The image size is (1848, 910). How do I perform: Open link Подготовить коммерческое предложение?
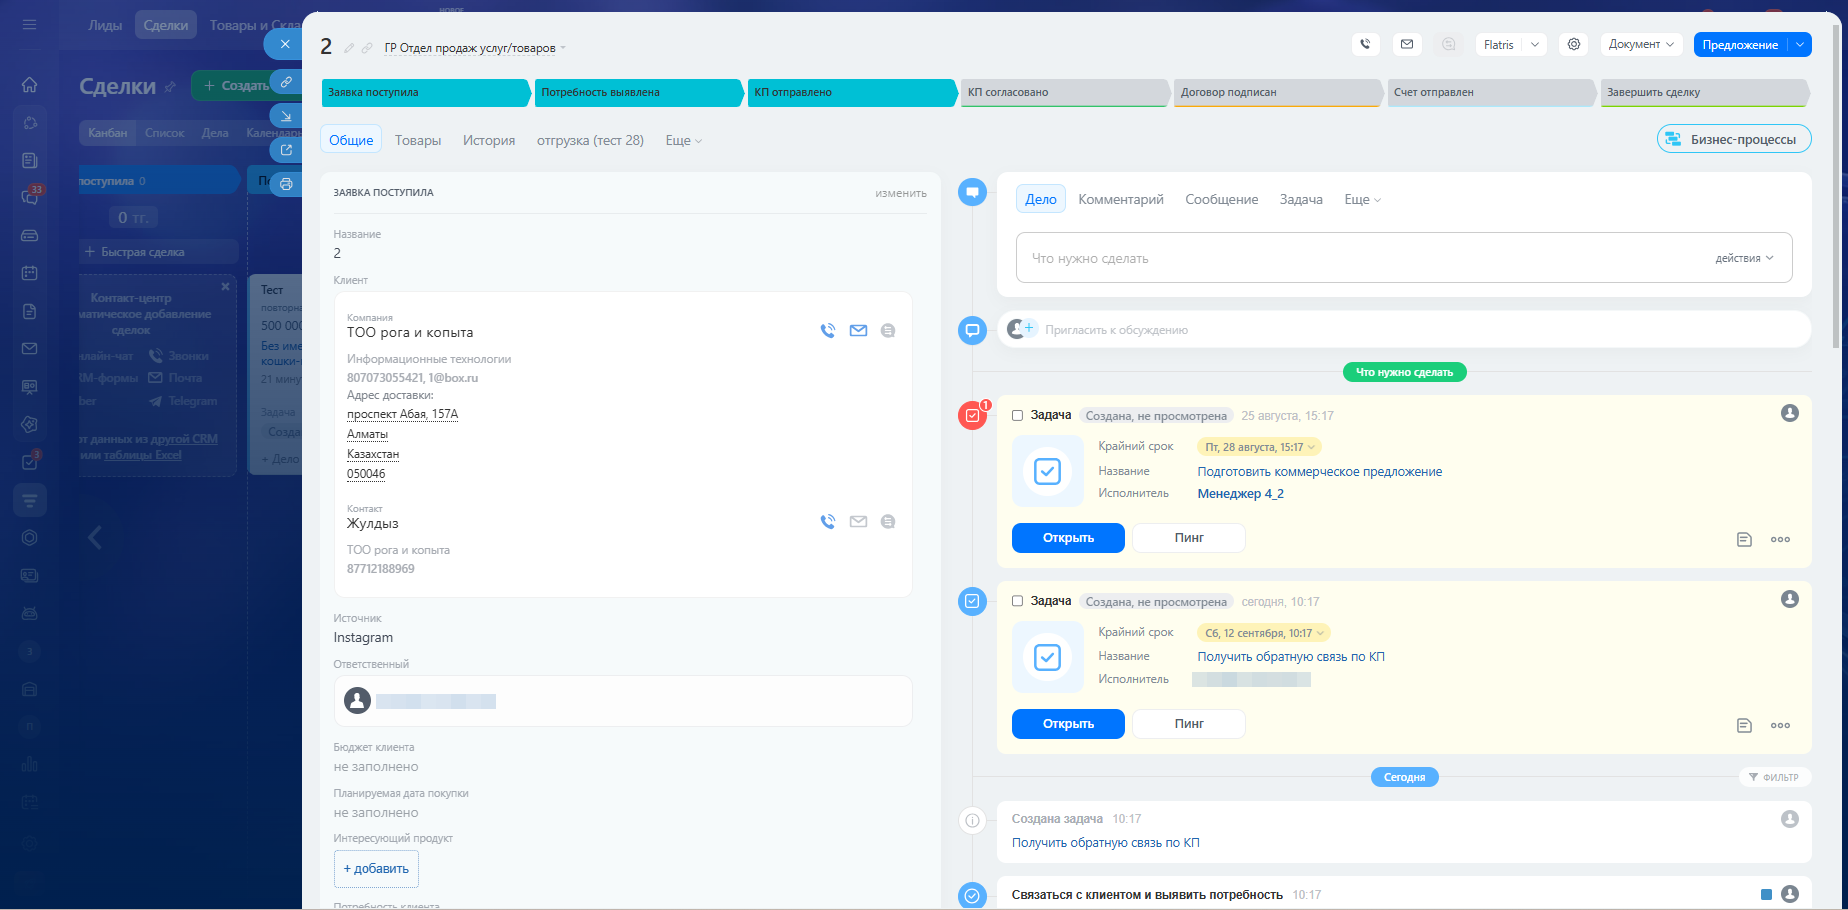1320,472
